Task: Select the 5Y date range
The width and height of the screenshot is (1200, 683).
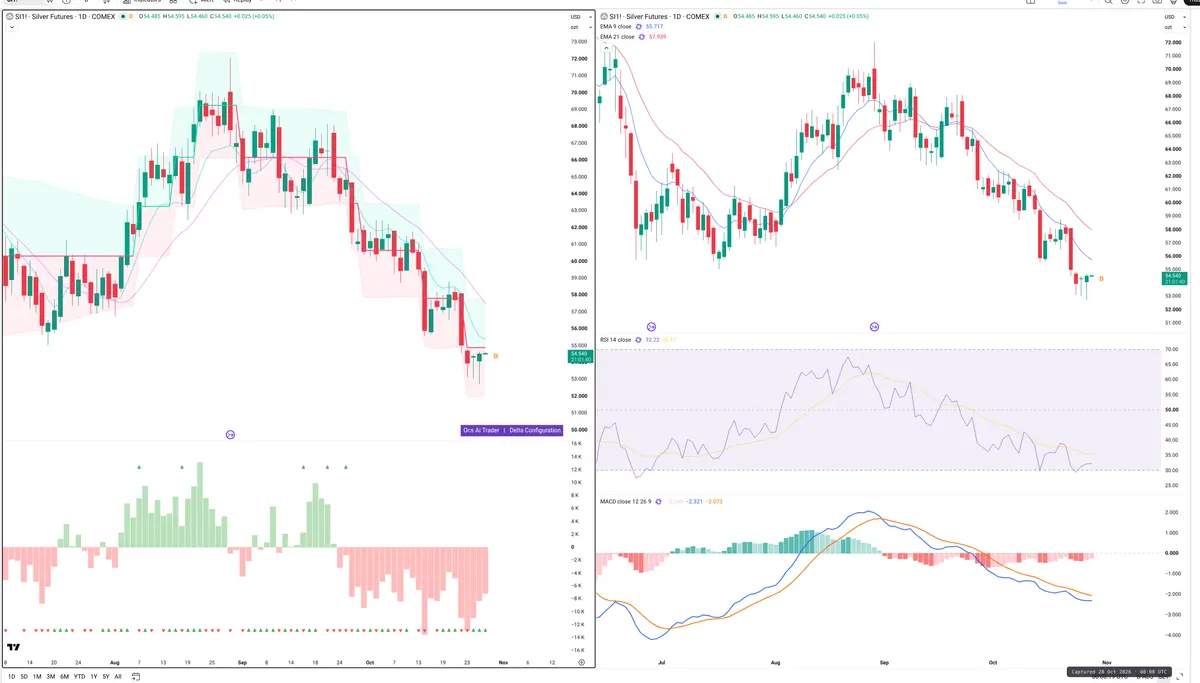Action: 106,677
